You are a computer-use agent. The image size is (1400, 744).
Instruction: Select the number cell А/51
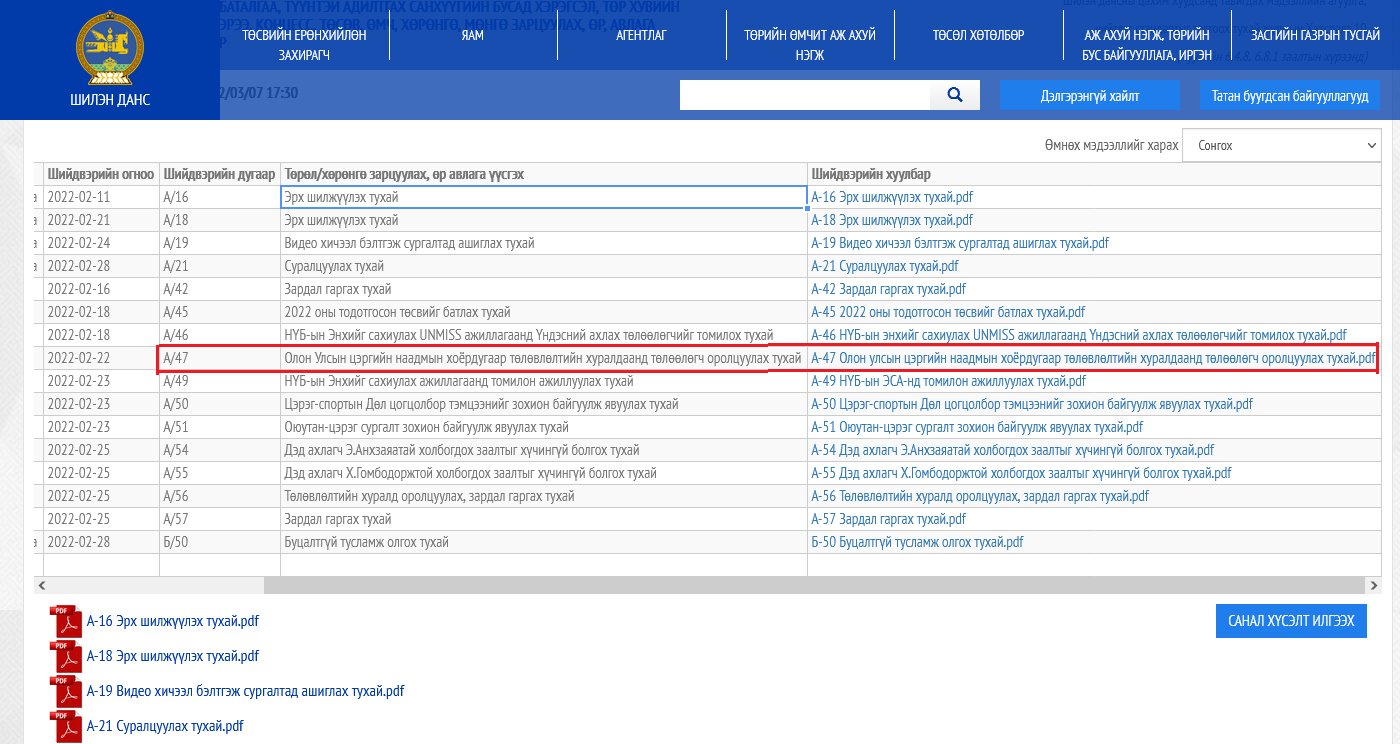(x=220, y=427)
